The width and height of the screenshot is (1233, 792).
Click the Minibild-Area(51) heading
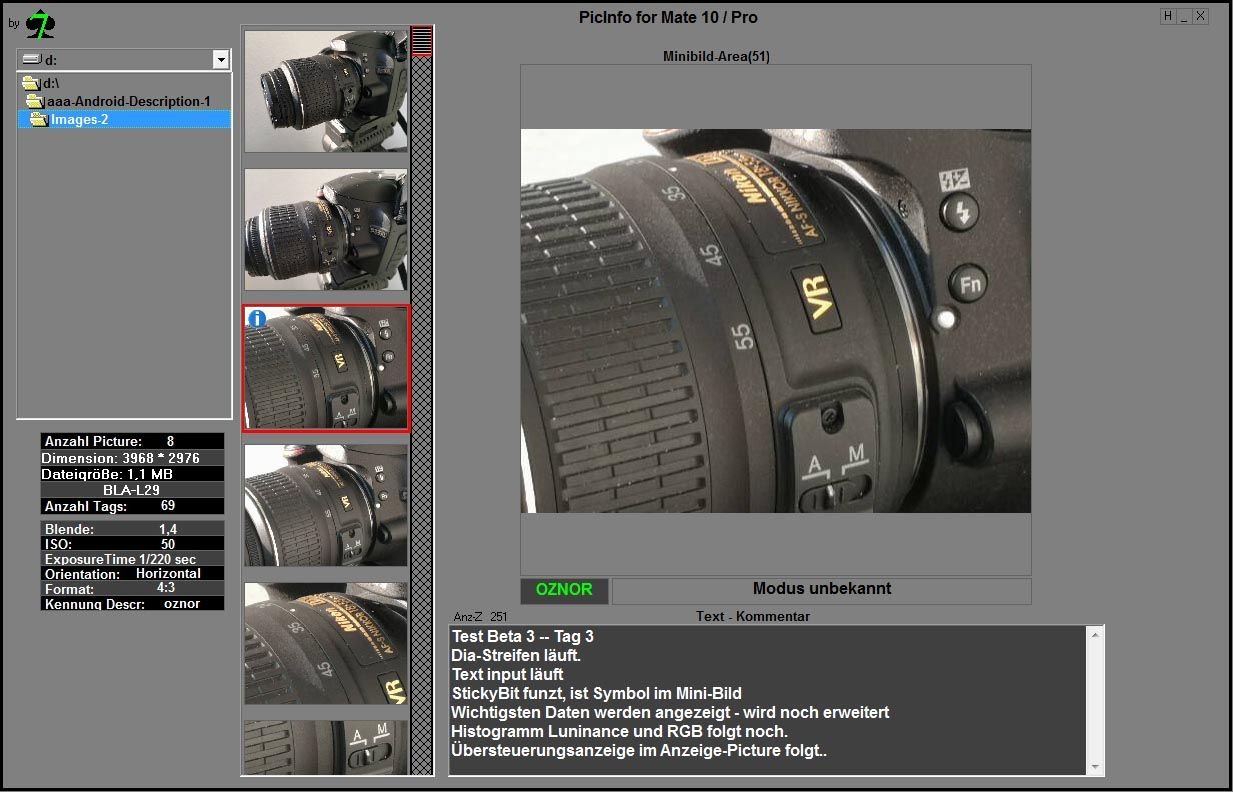click(716, 57)
